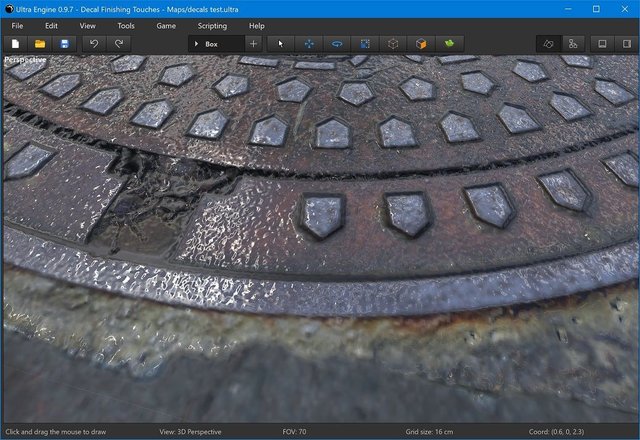Toggle the object view mode icon
The image size is (640, 440).
pos(549,44)
